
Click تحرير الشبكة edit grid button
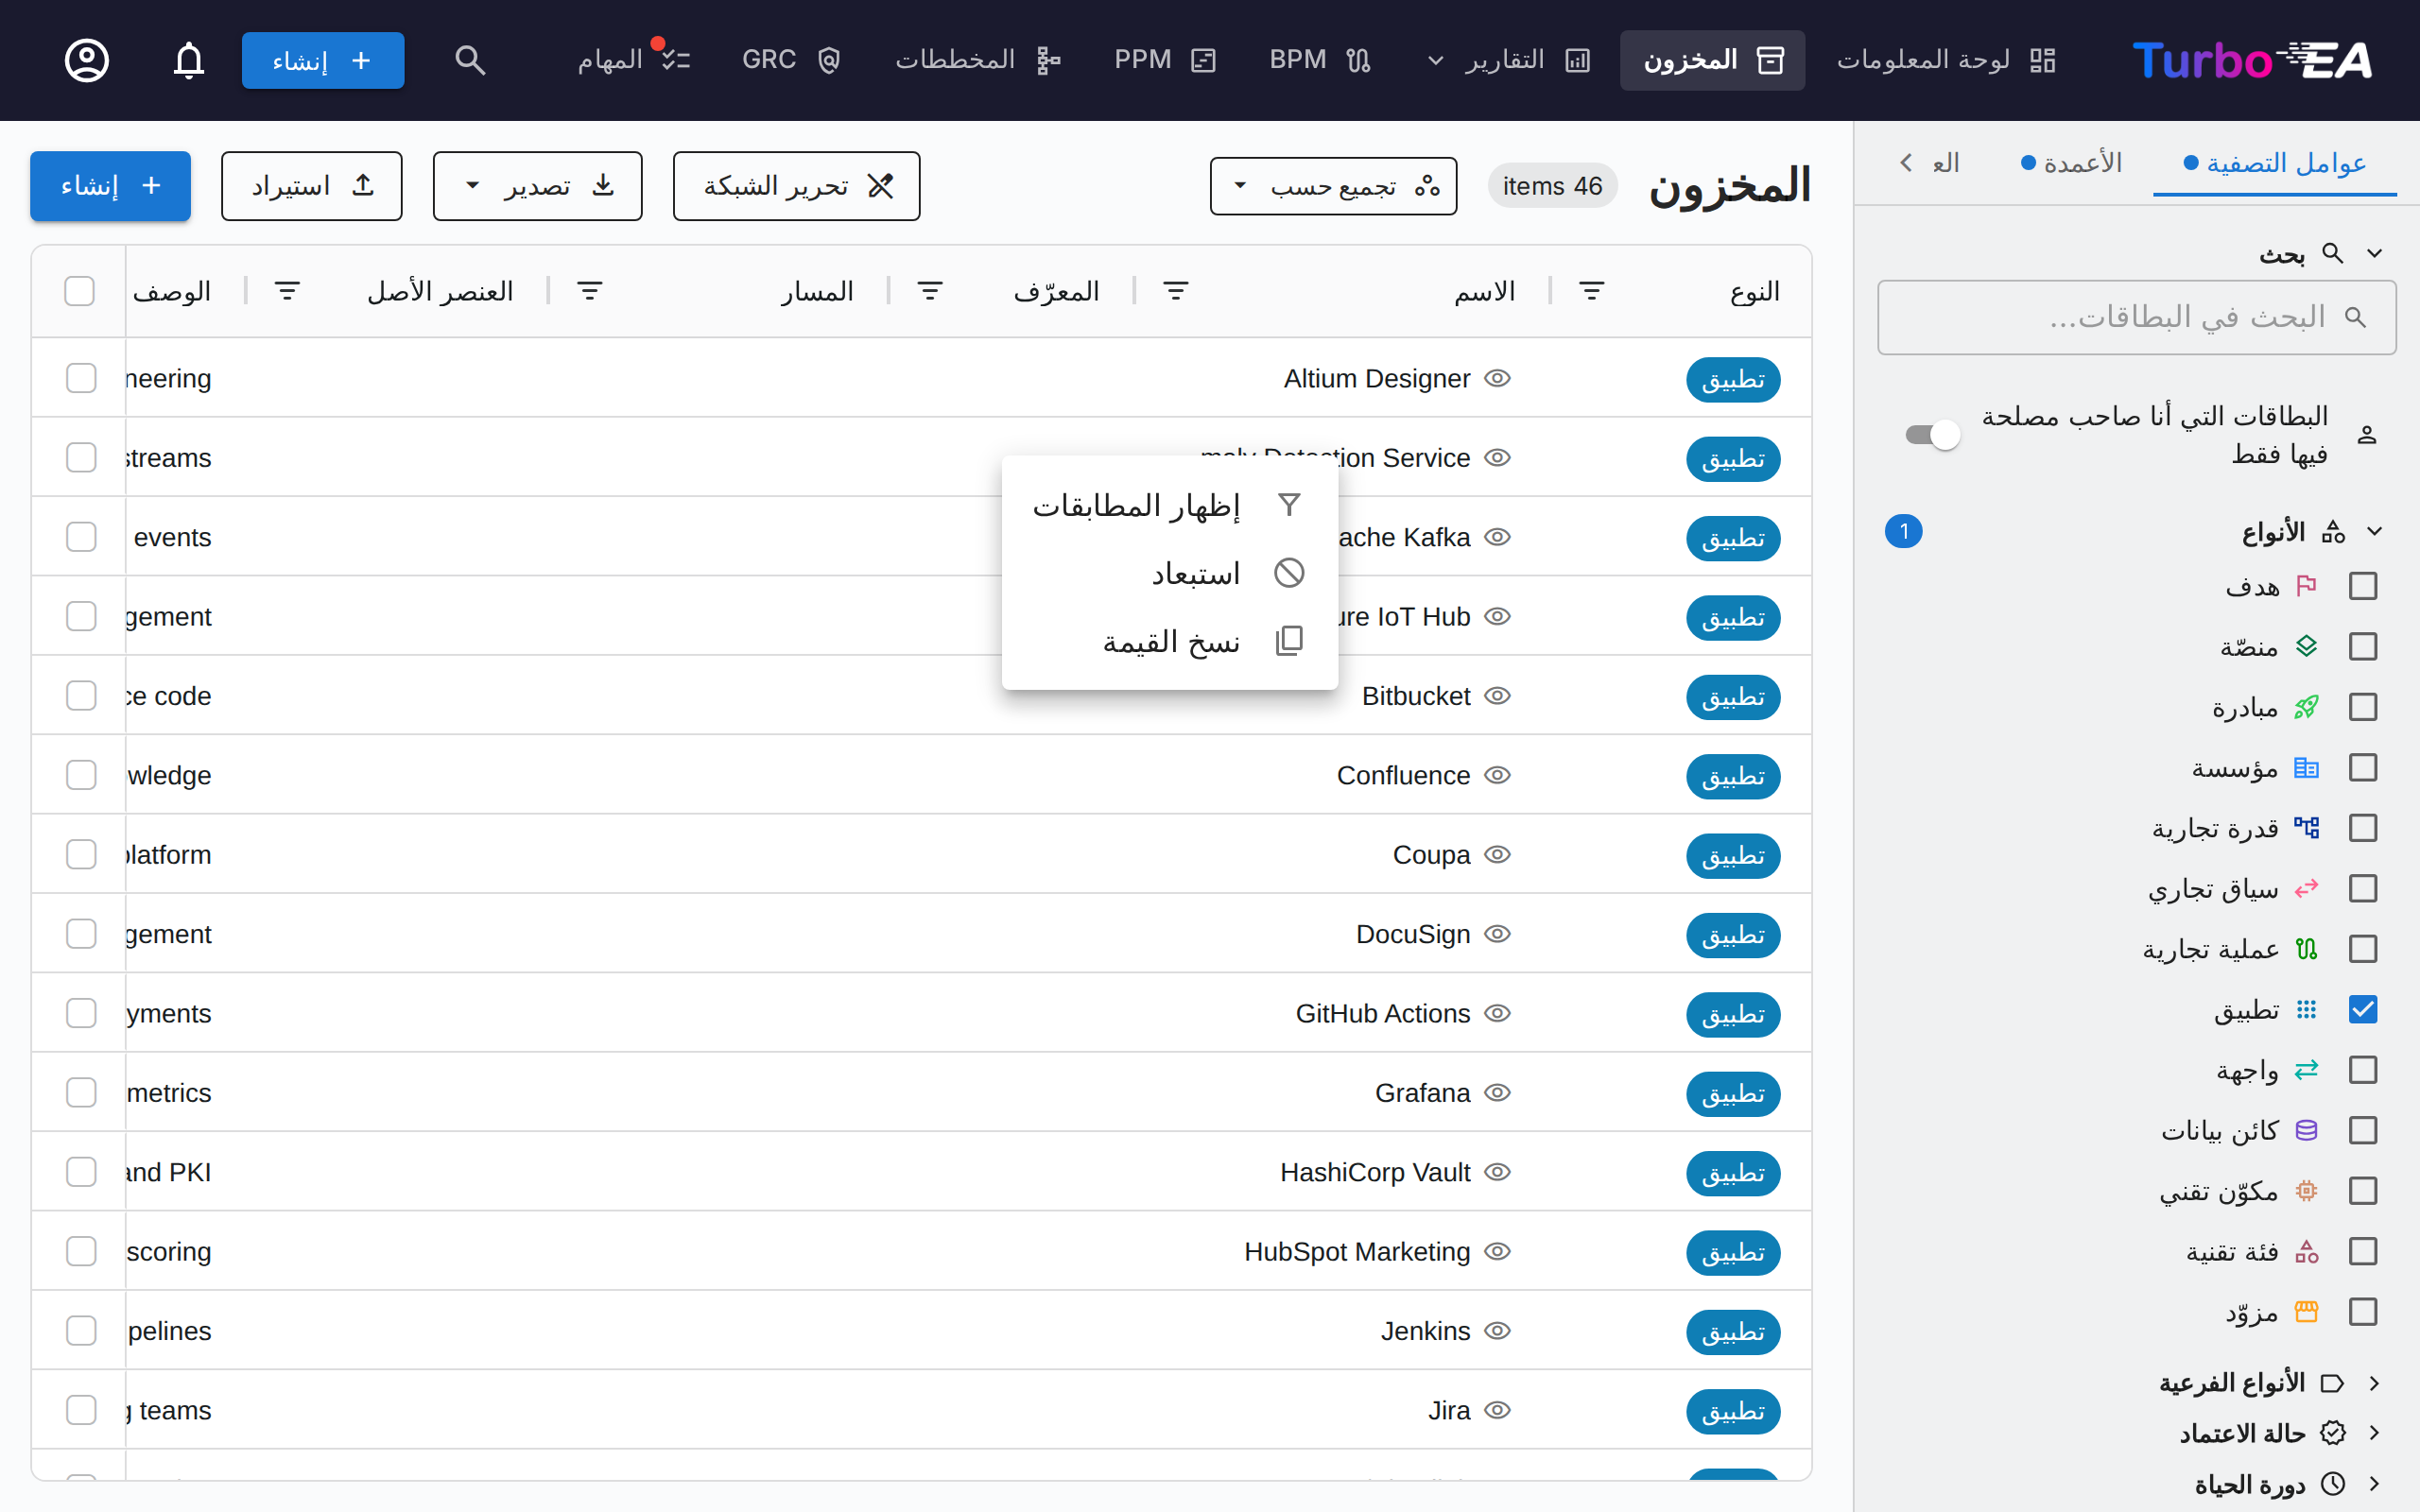(796, 186)
